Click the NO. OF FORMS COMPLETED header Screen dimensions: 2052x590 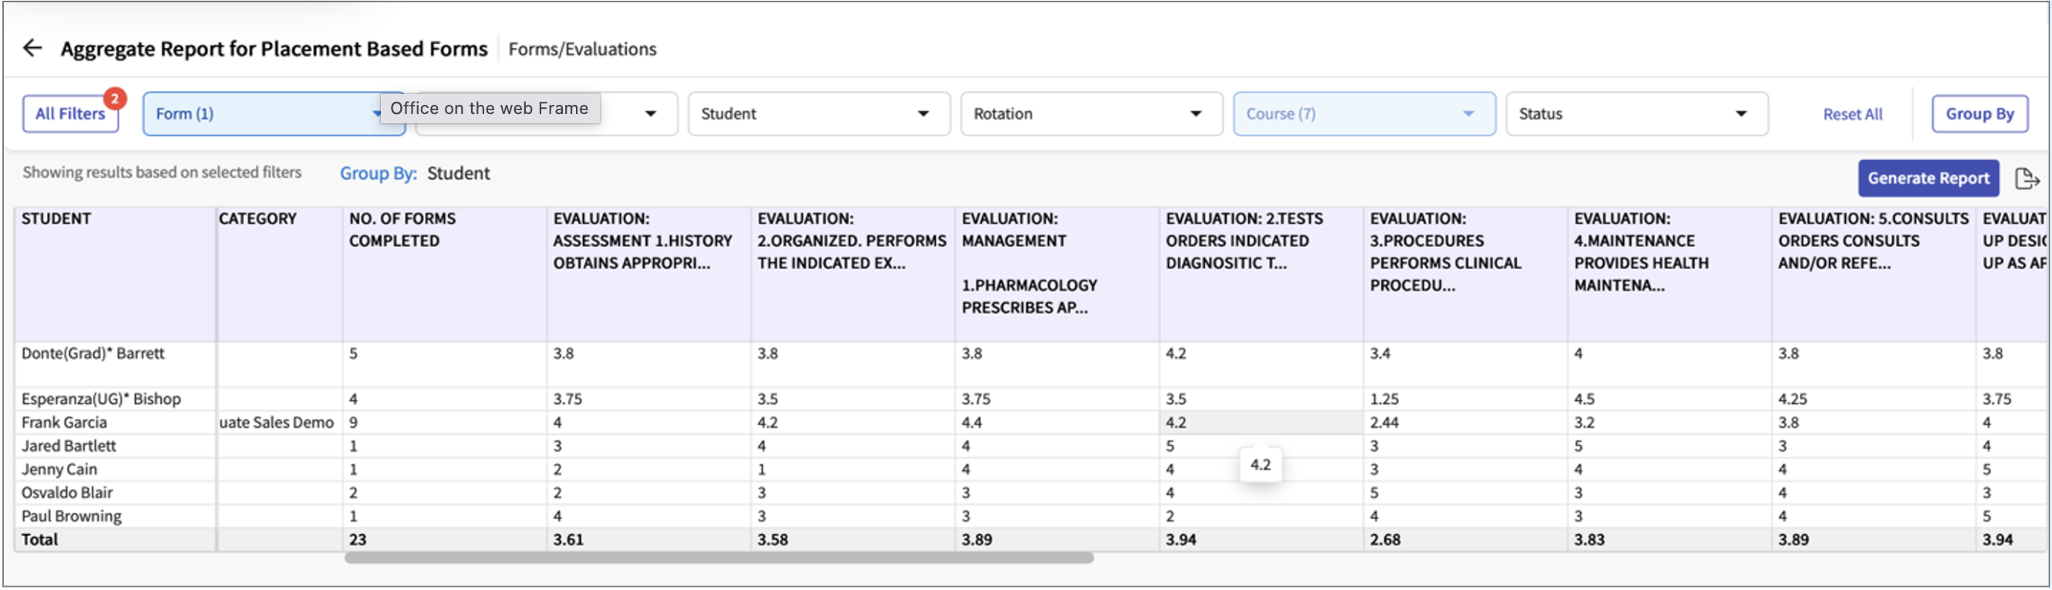pos(402,230)
